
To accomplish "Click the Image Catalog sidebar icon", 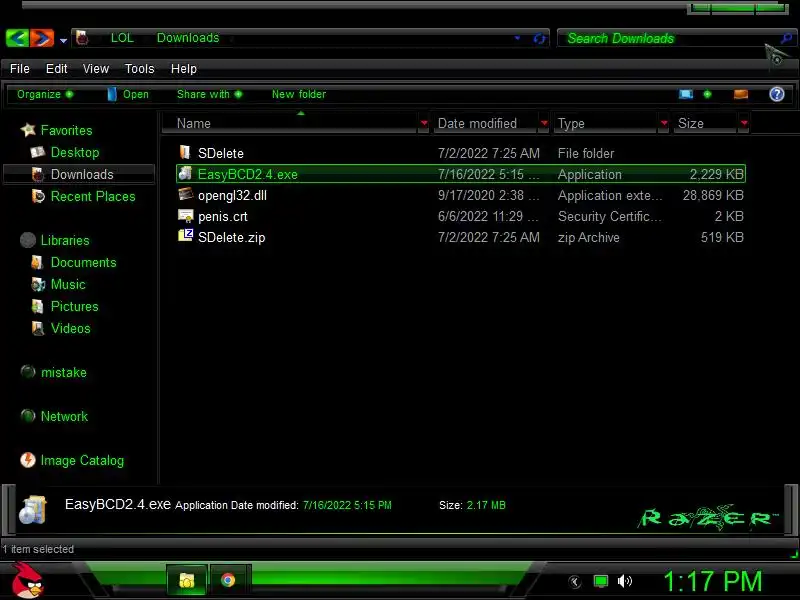I will coord(28,460).
